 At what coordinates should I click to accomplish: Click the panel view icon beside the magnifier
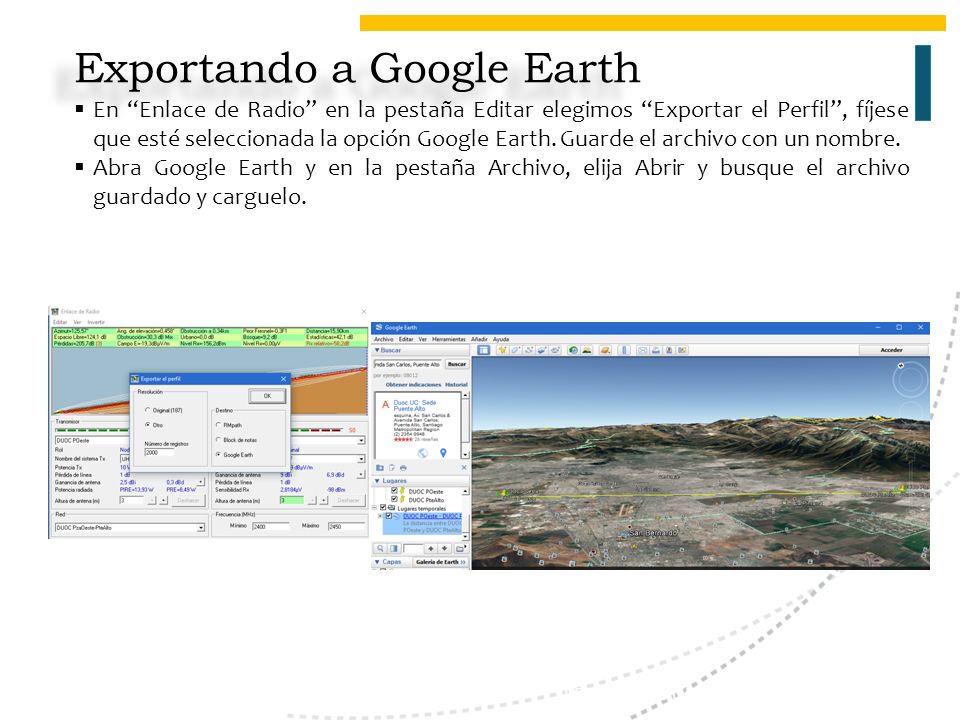point(394,549)
